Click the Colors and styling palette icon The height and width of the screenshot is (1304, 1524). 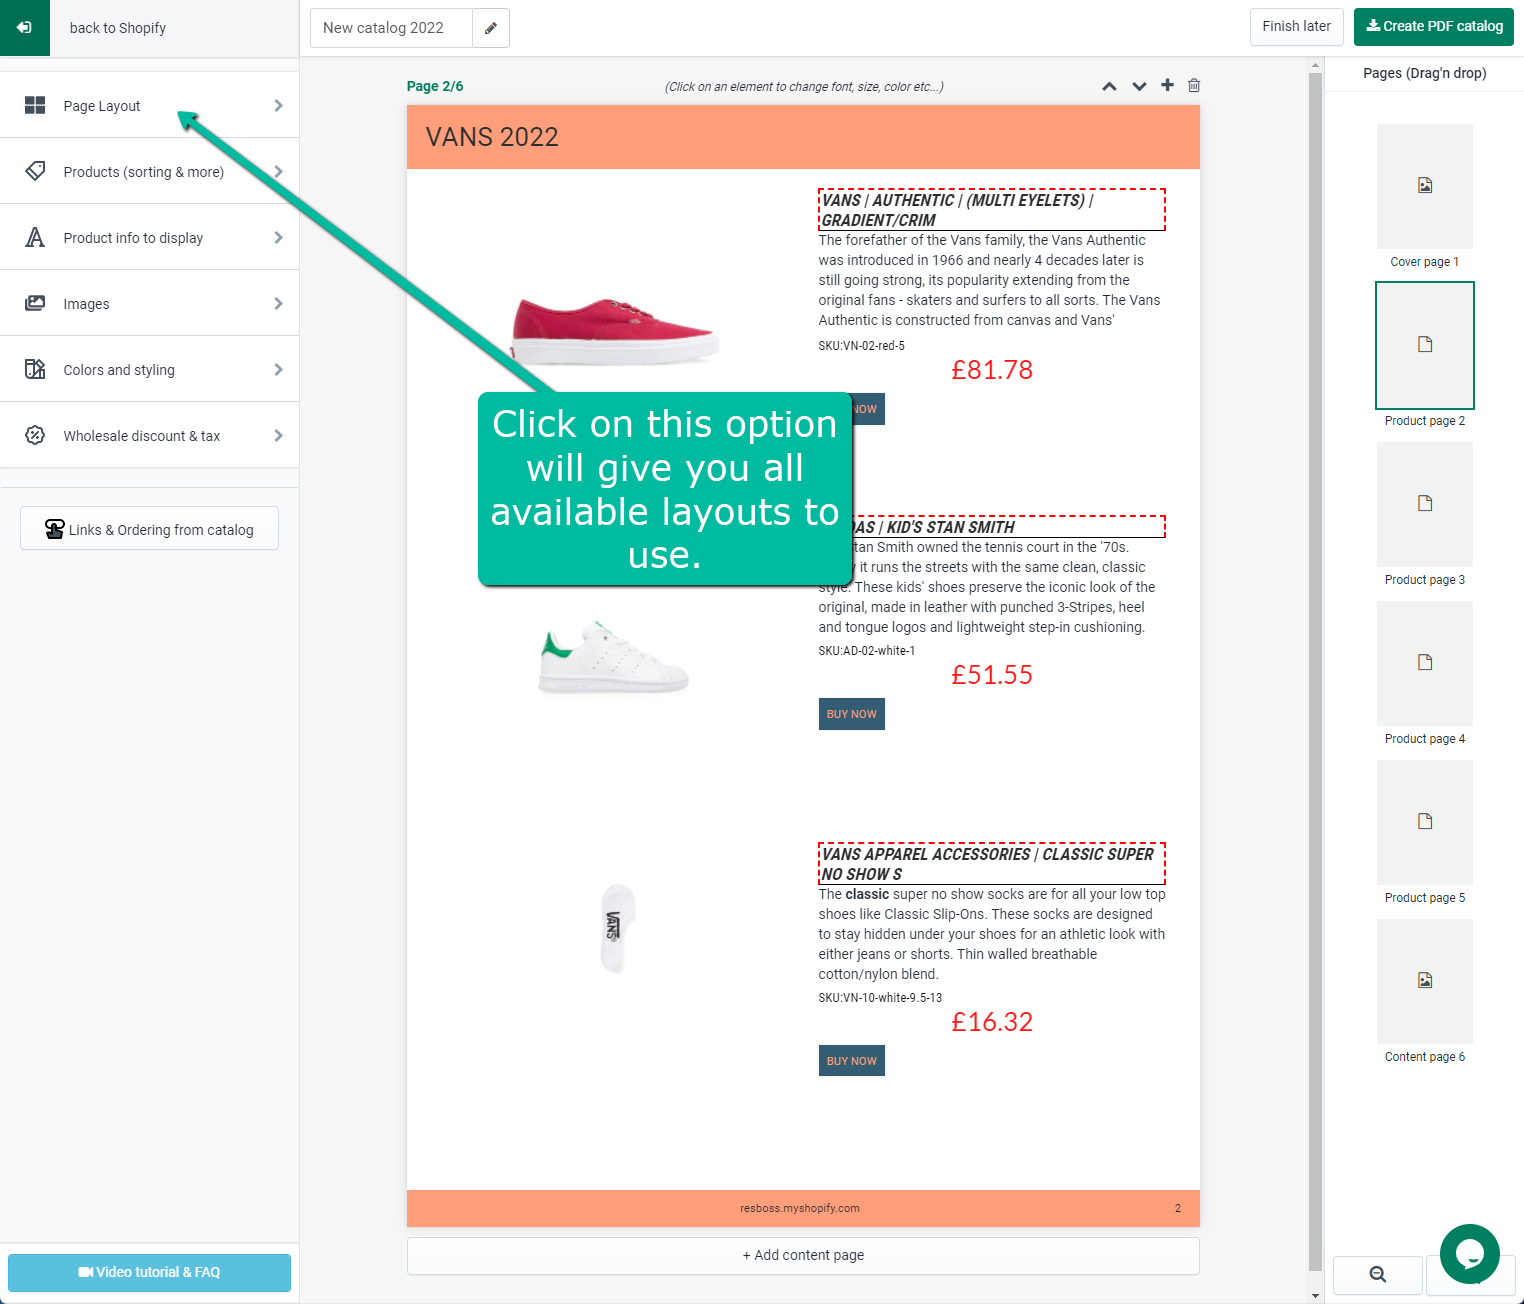click(x=35, y=369)
